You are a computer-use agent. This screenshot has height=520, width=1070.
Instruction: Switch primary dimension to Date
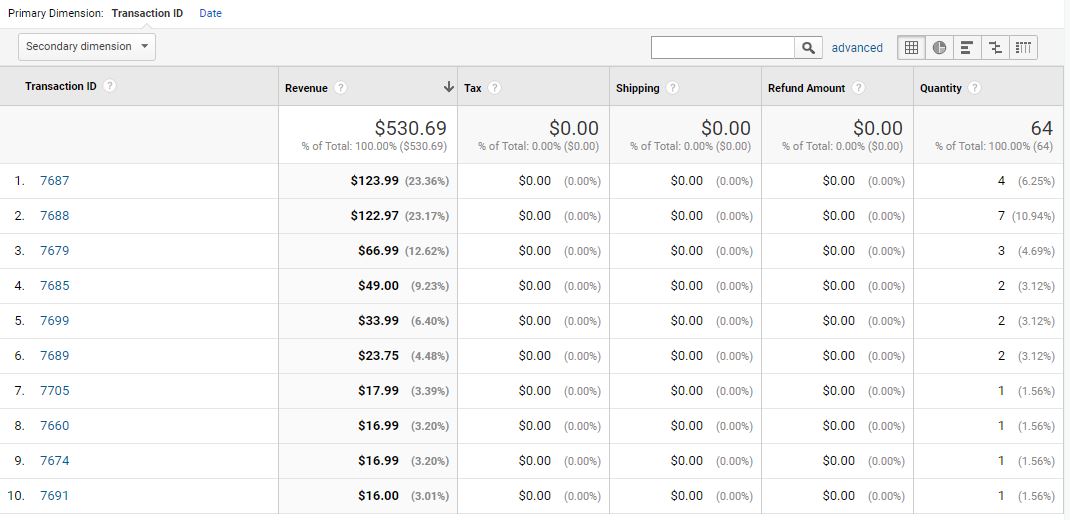click(x=210, y=13)
